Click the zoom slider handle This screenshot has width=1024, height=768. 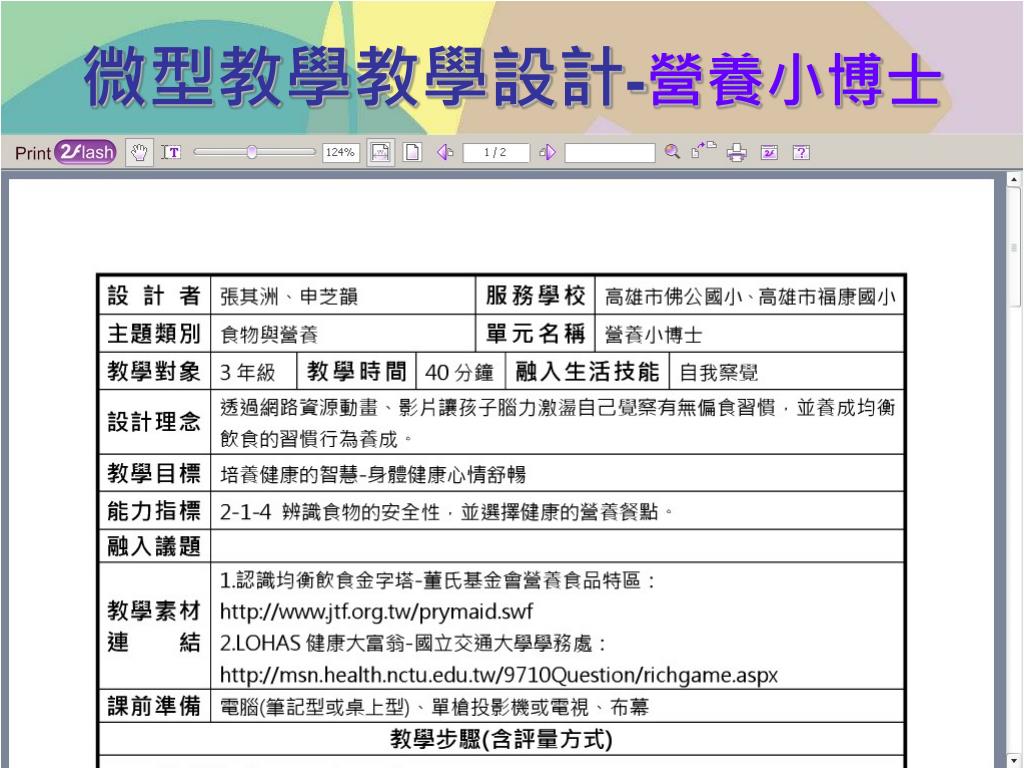point(251,152)
